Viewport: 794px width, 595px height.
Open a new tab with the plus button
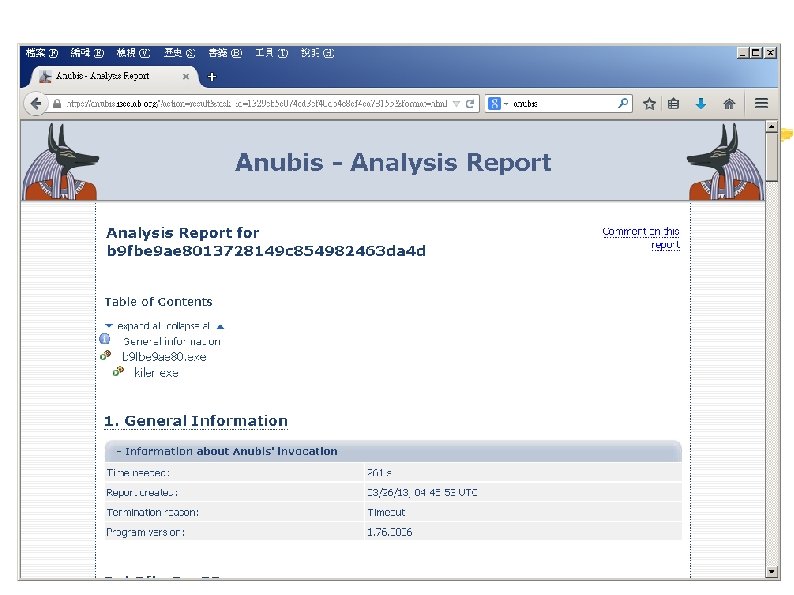[212, 76]
